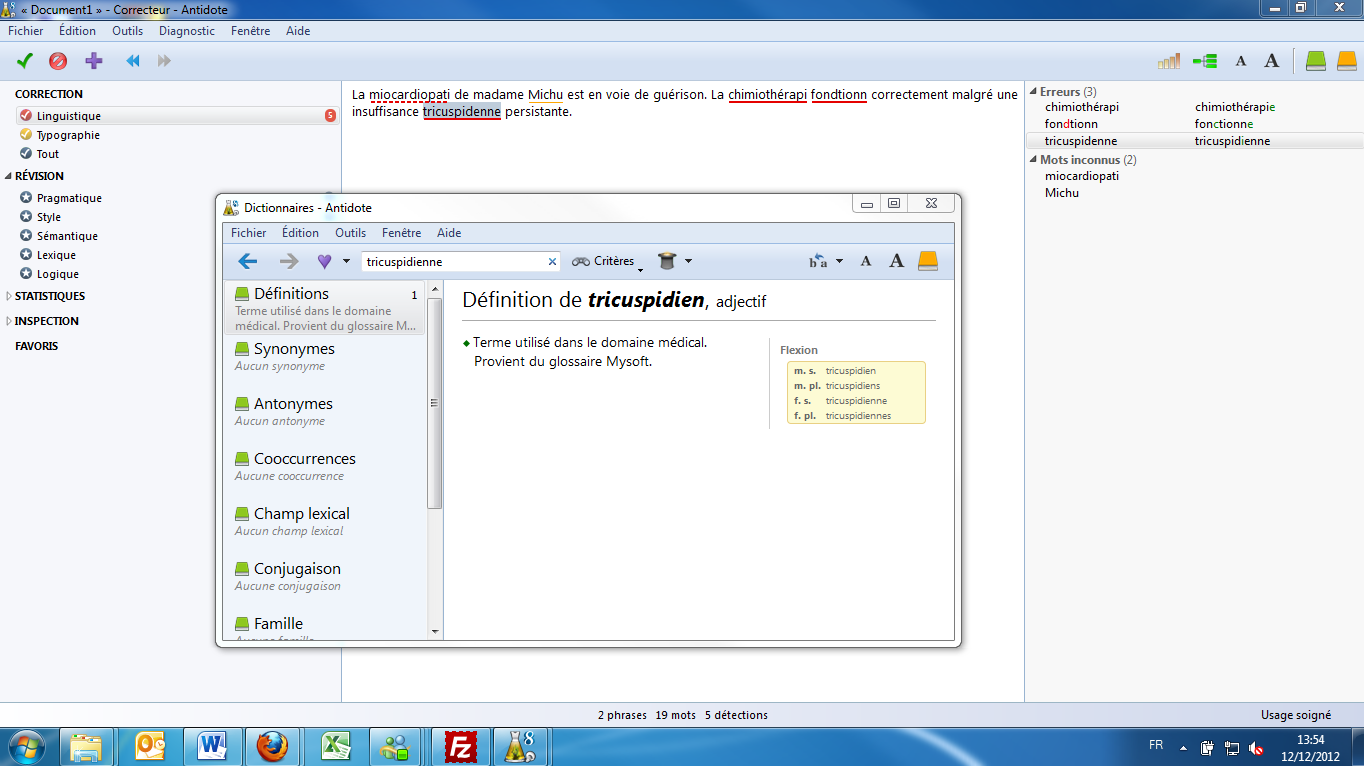Open Fenêtre menu in Dictionnaires window
The height and width of the screenshot is (766, 1364).
[401, 233]
